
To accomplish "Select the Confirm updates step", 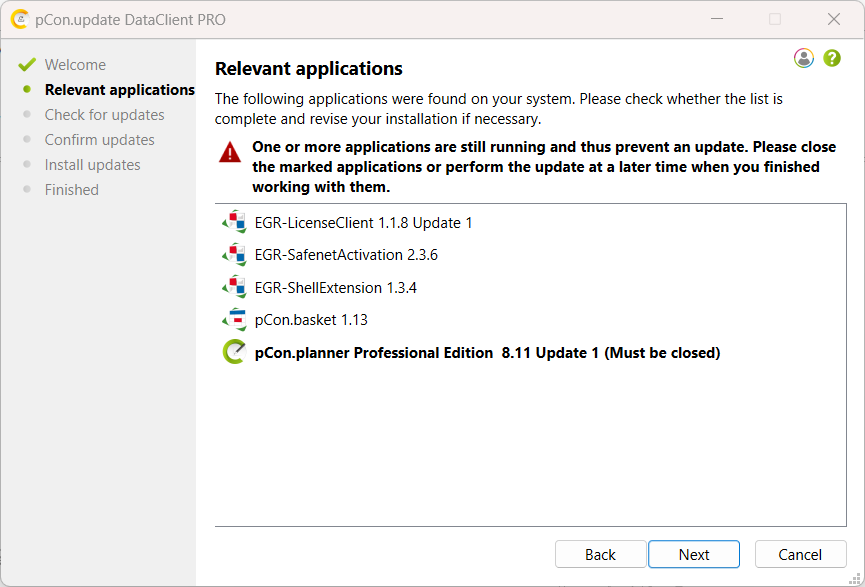I will [99, 140].
